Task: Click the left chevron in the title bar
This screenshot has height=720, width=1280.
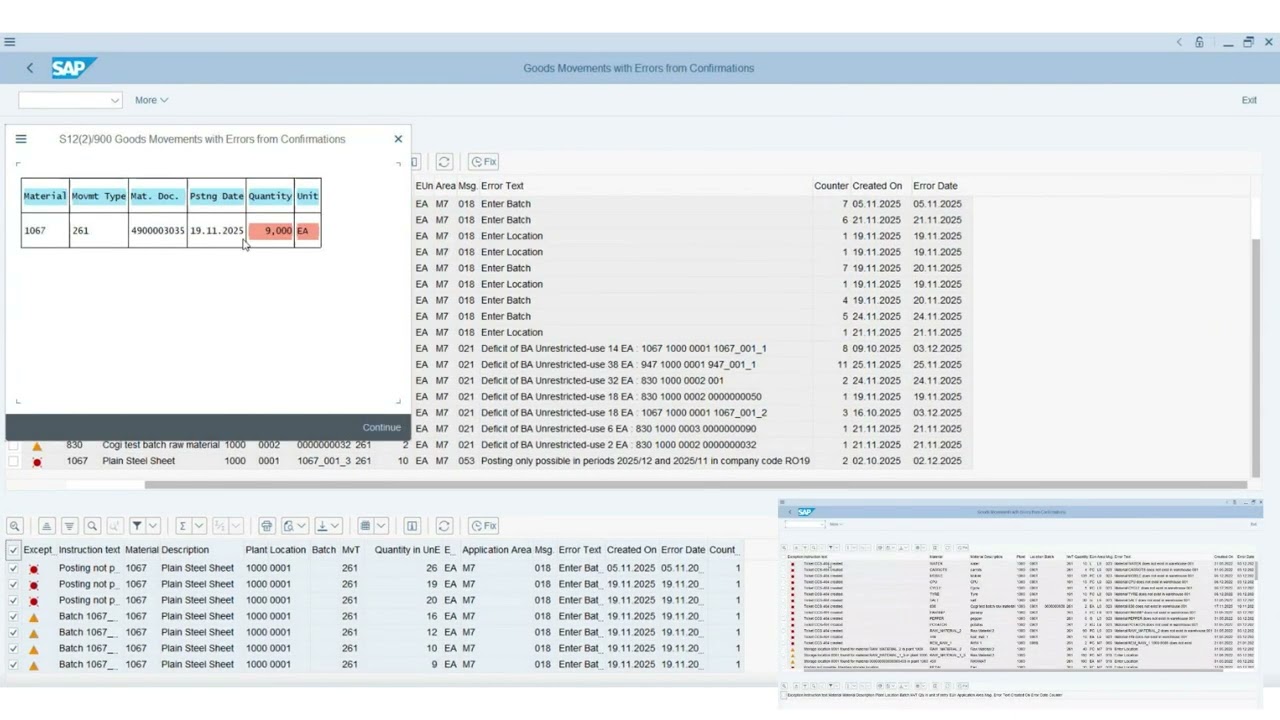Action: [1179, 42]
